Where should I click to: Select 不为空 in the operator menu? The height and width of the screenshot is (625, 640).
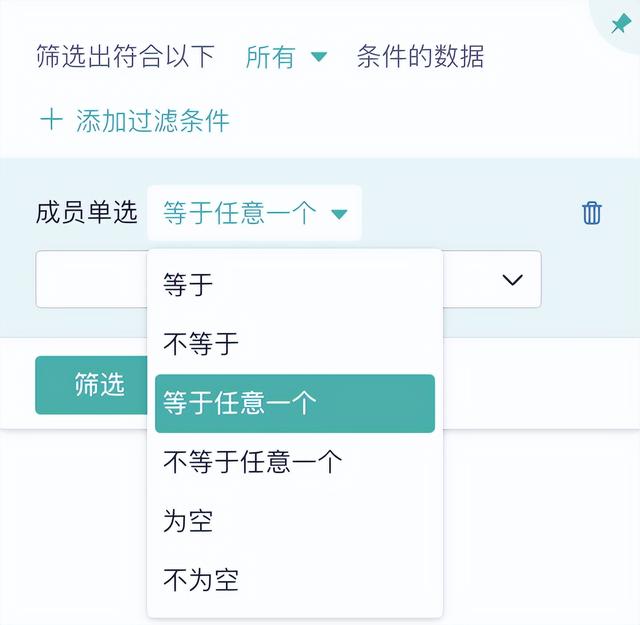pos(201,580)
